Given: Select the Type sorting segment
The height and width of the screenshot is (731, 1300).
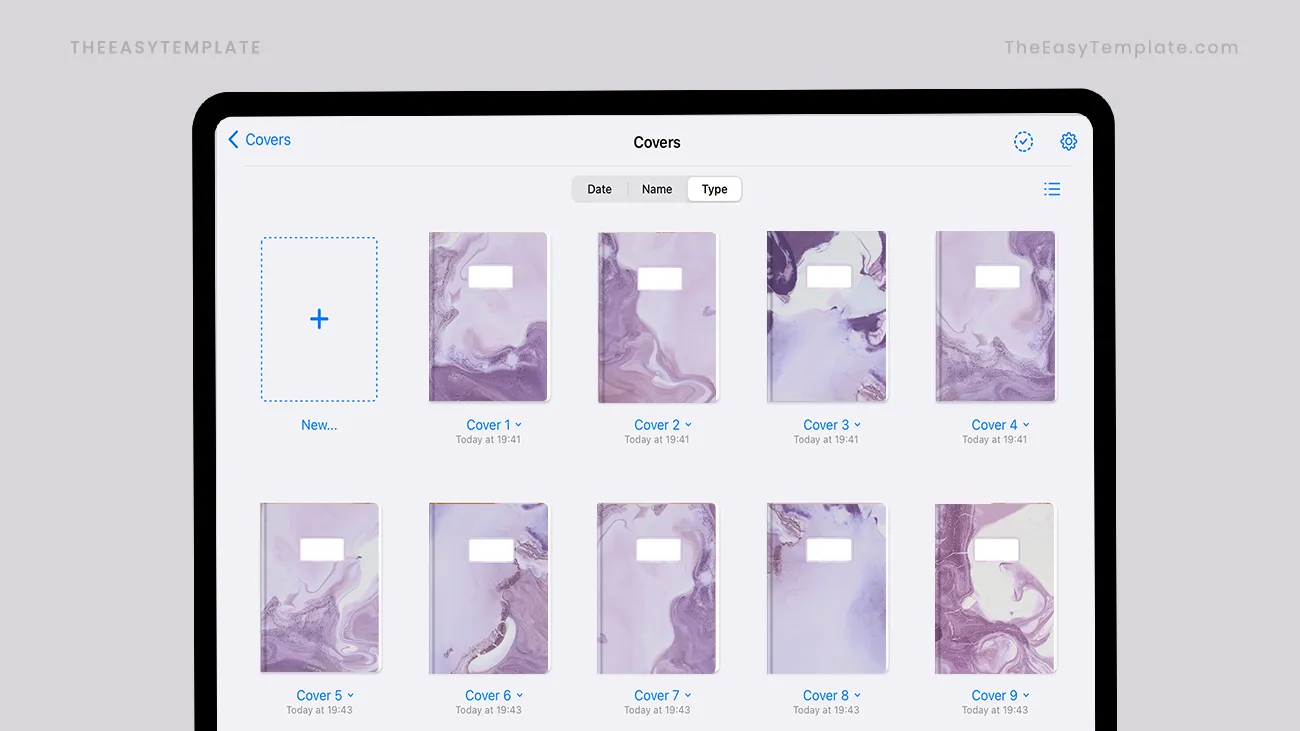Looking at the screenshot, I should (x=714, y=189).
